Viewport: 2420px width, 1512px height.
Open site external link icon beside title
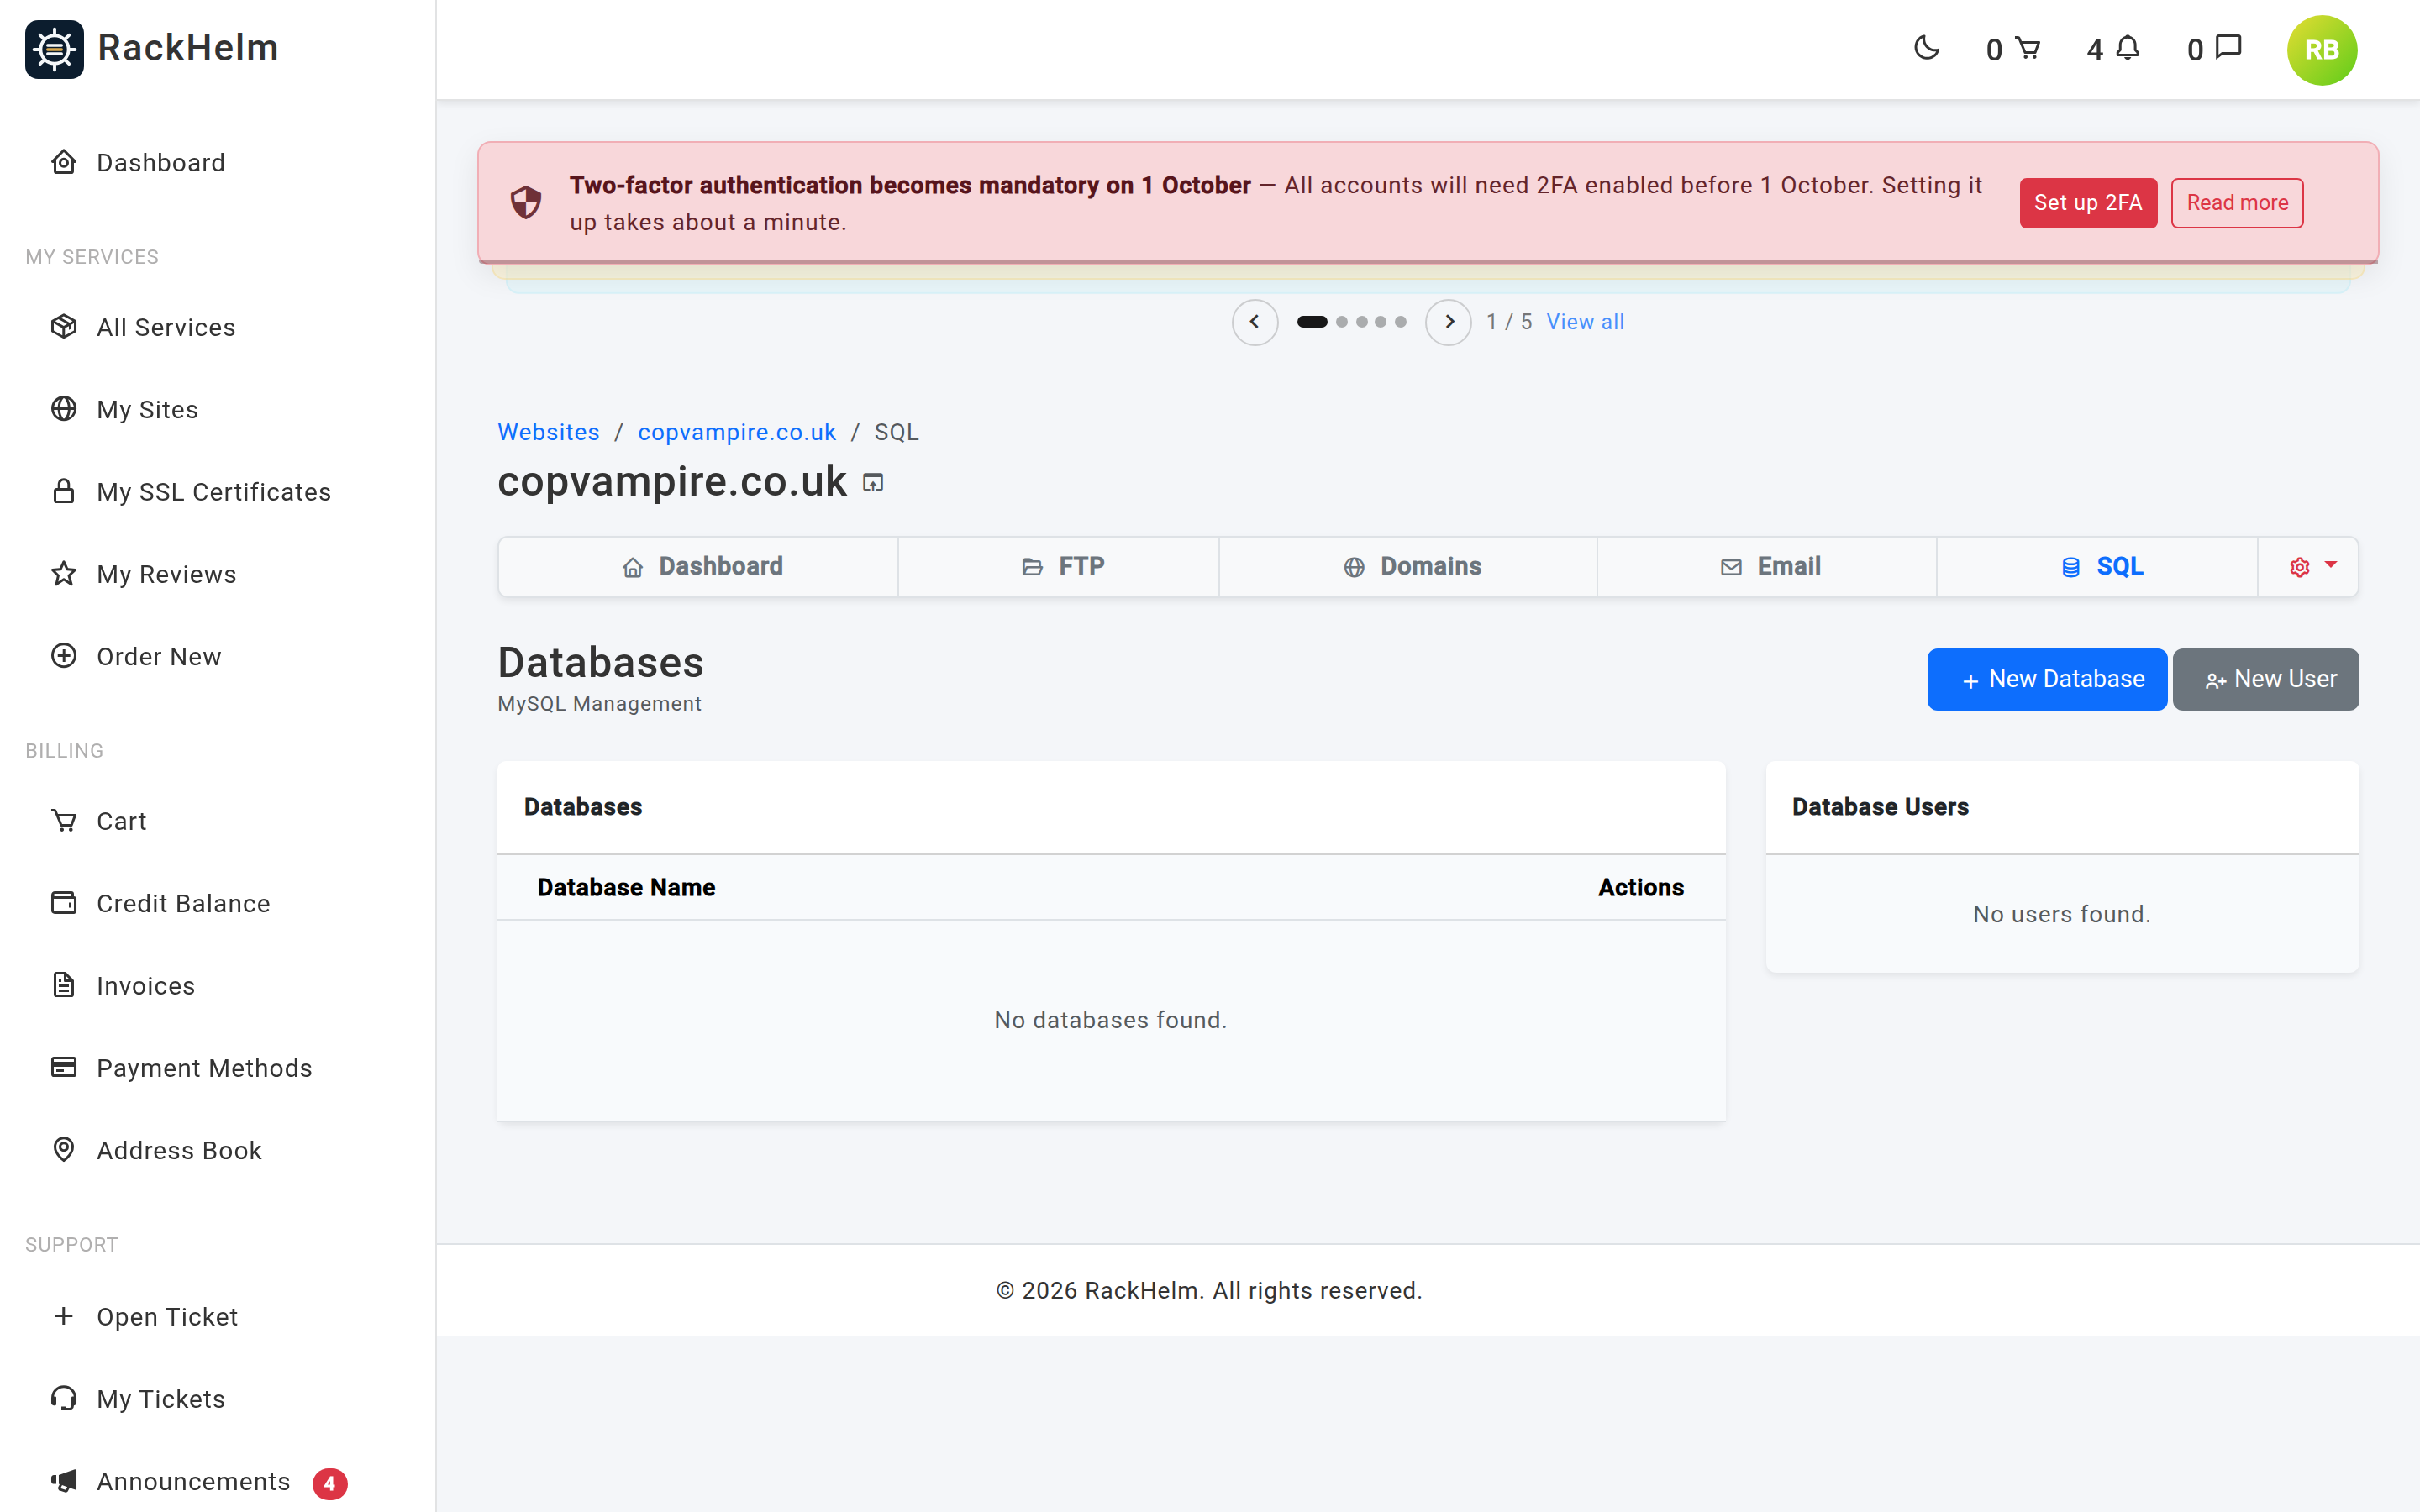click(873, 483)
